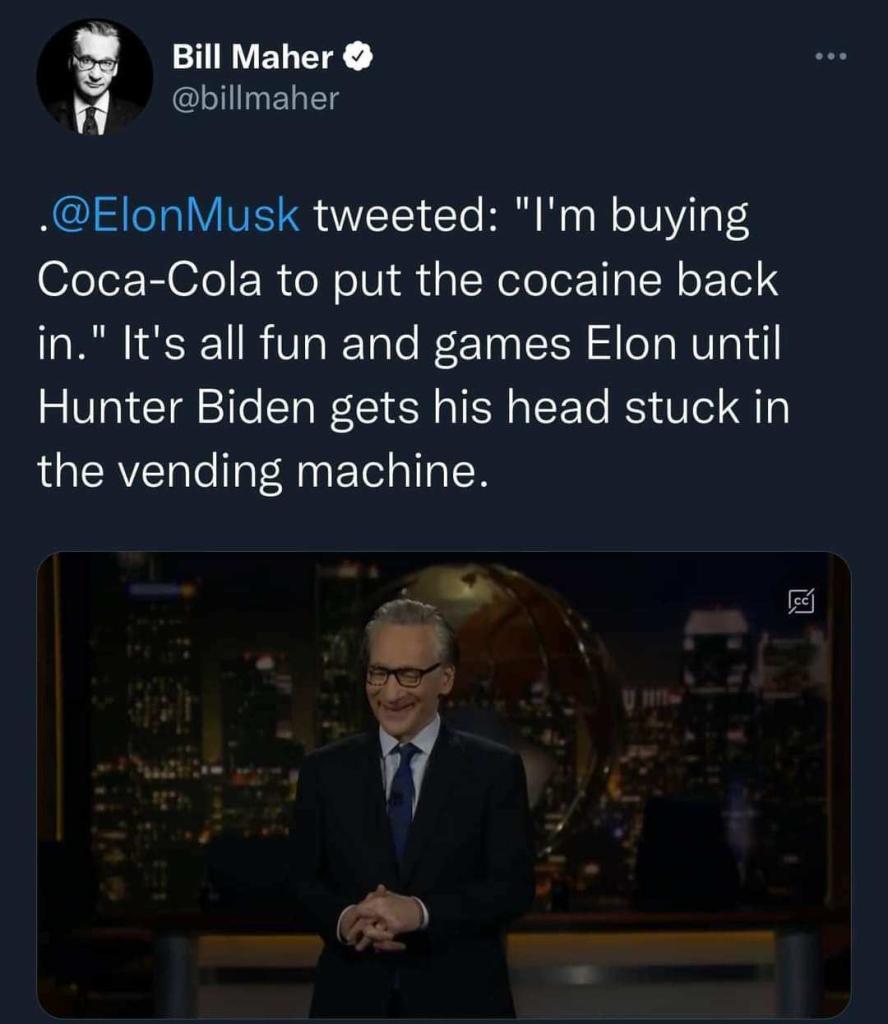Click the words "Coca-Cola" in the tweet
The height and width of the screenshot is (1024, 888).
tap(150, 280)
